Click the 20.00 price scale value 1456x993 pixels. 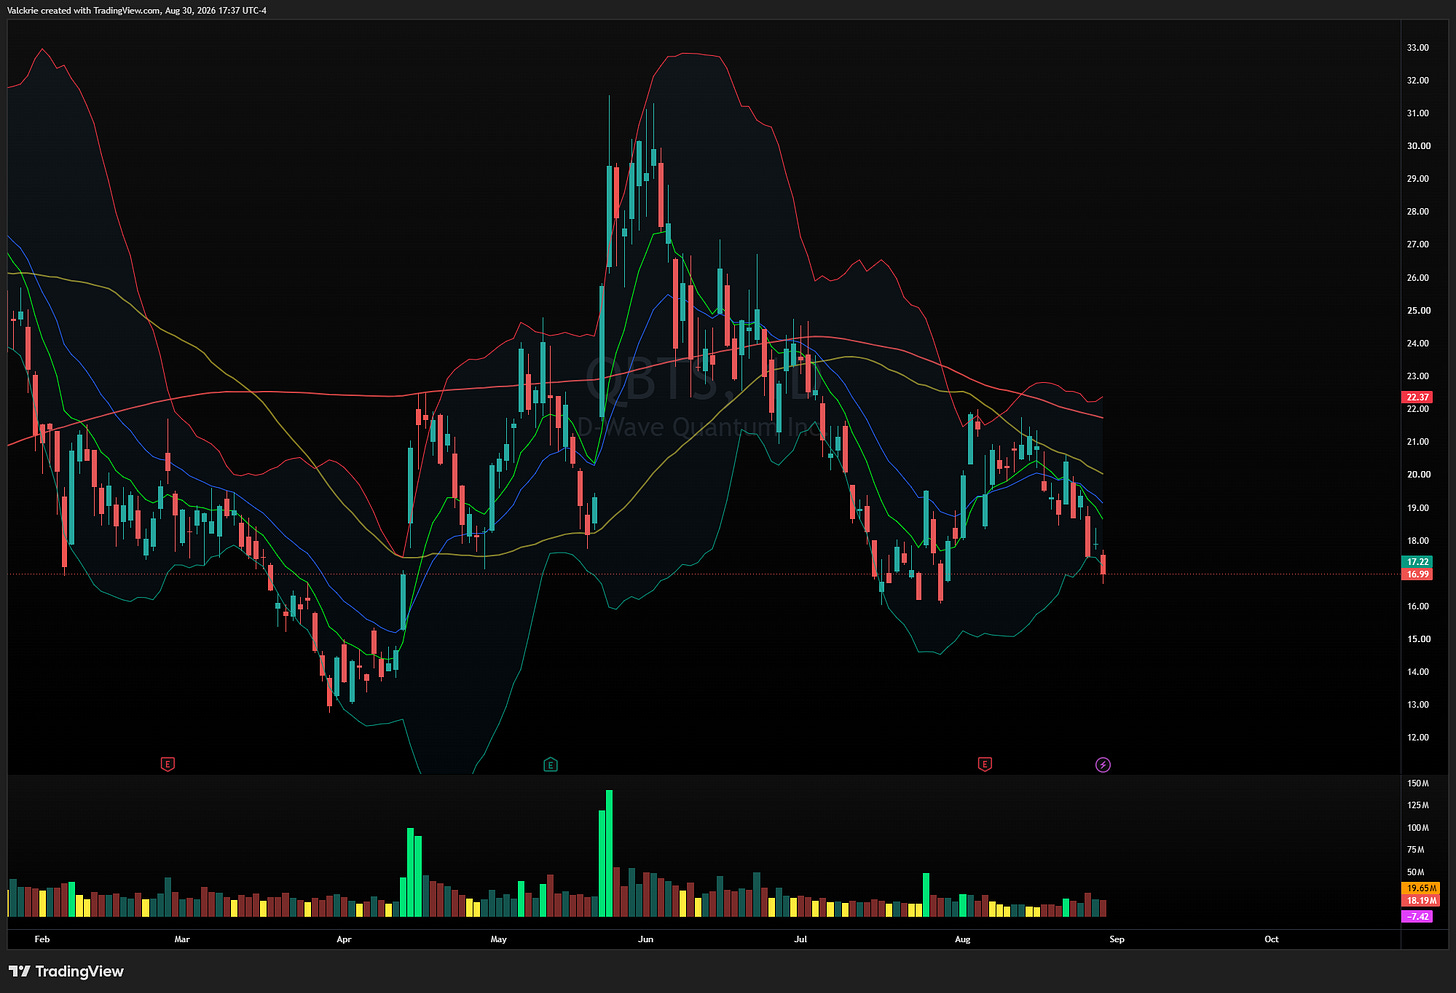[1418, 475]
